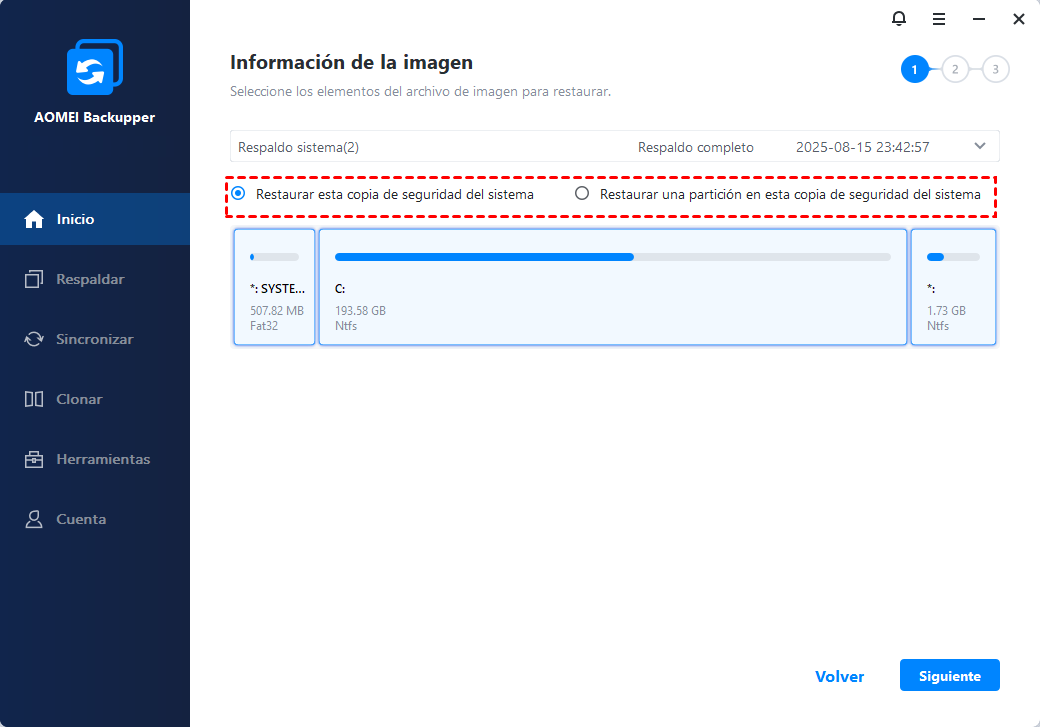Click the Volver link

pos(839,676)
